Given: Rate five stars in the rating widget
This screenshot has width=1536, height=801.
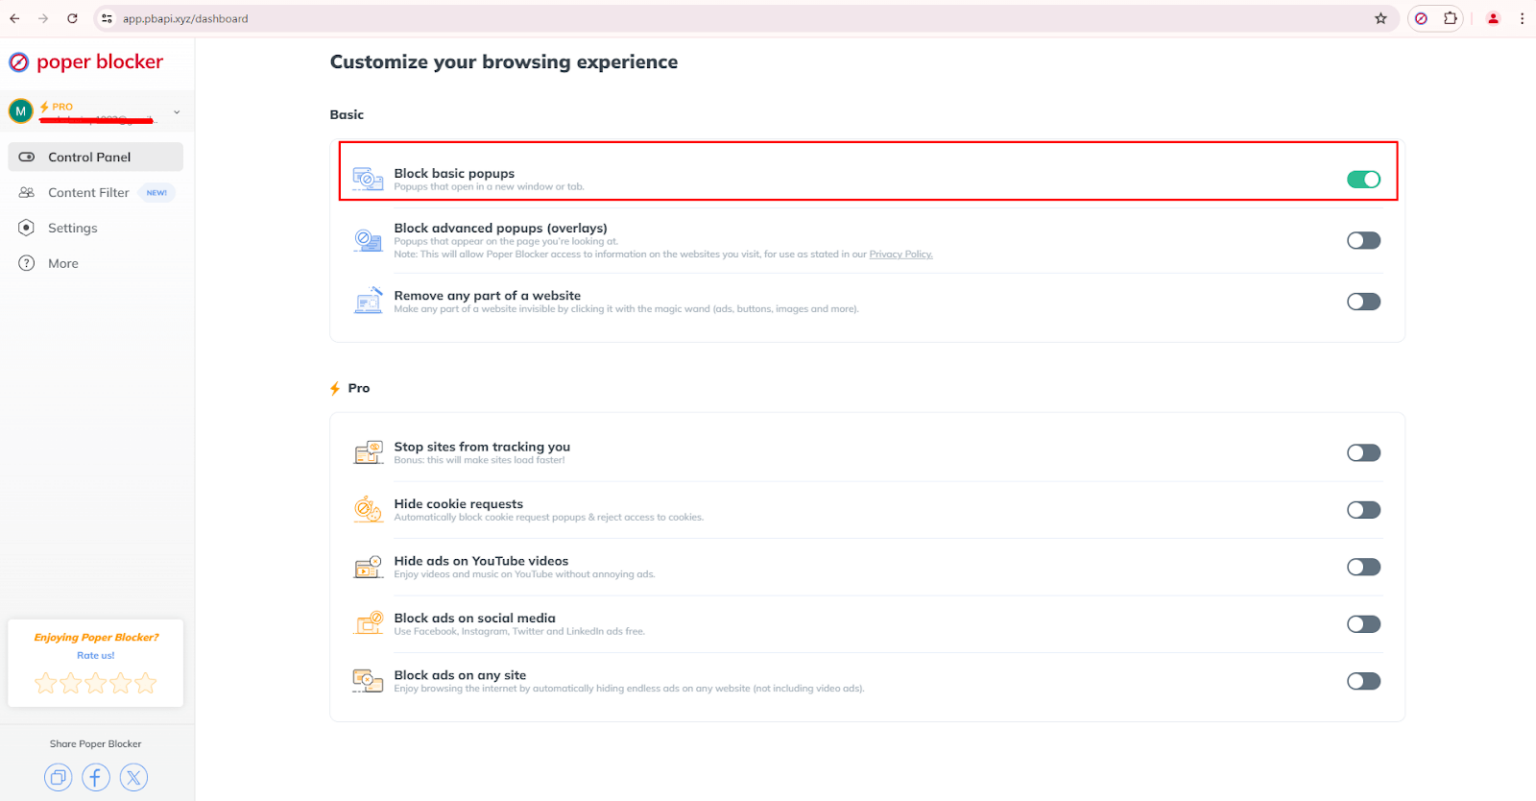Looking at the screenshot, I should pos(146,683).
